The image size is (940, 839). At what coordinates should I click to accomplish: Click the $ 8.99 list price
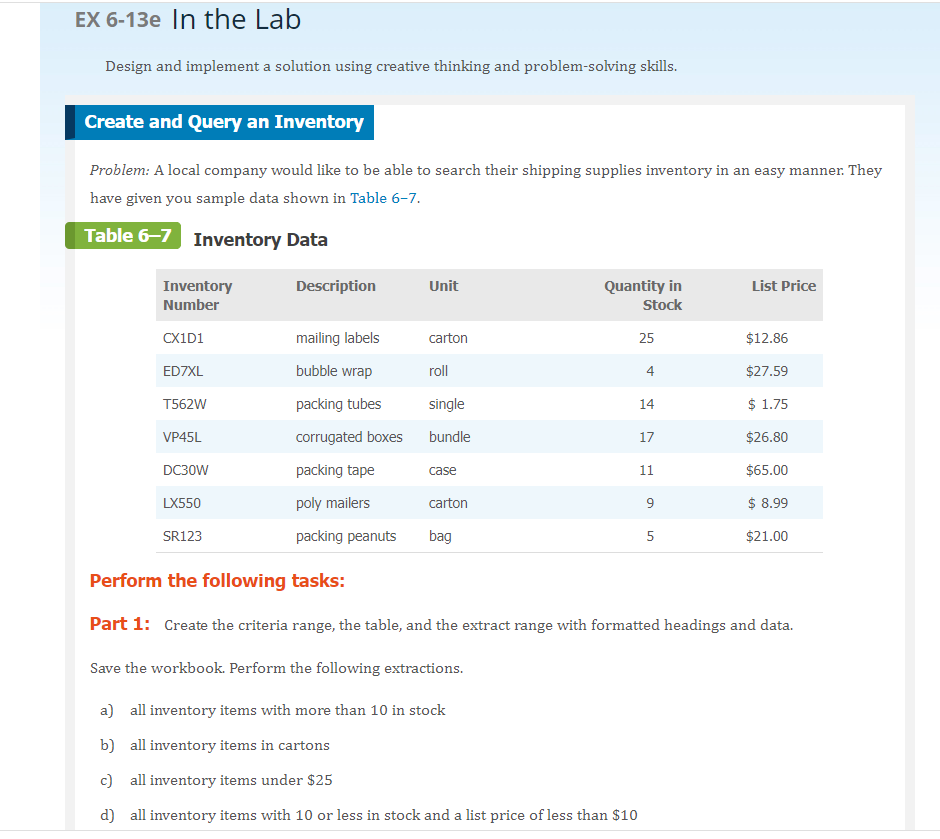click(767, 503)
